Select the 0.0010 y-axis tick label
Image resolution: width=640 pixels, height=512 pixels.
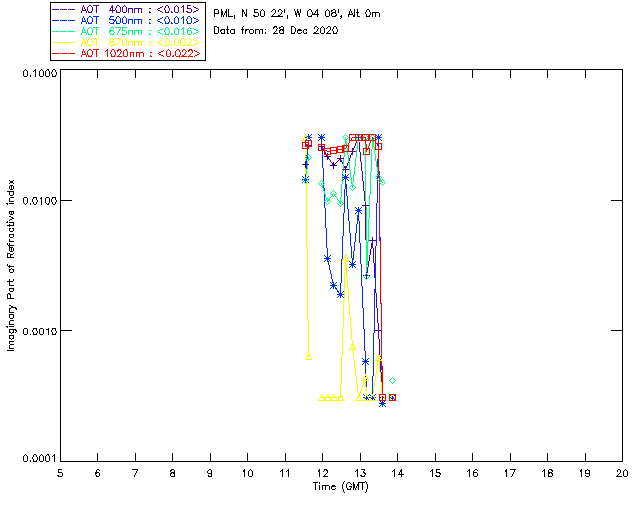click(35, 331)
